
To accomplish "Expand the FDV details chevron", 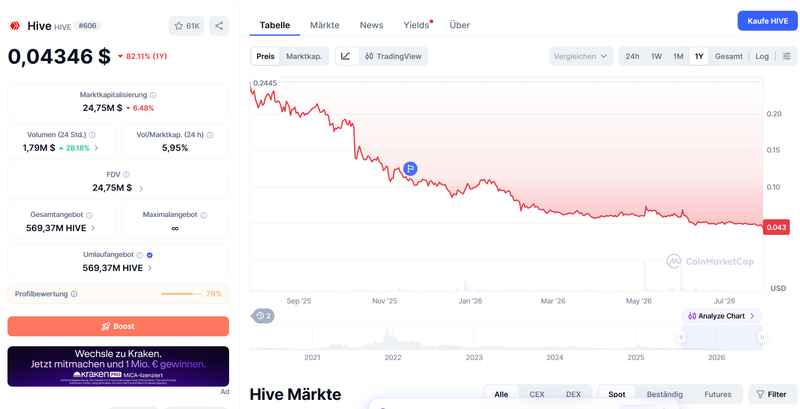I will pos(141,188).
